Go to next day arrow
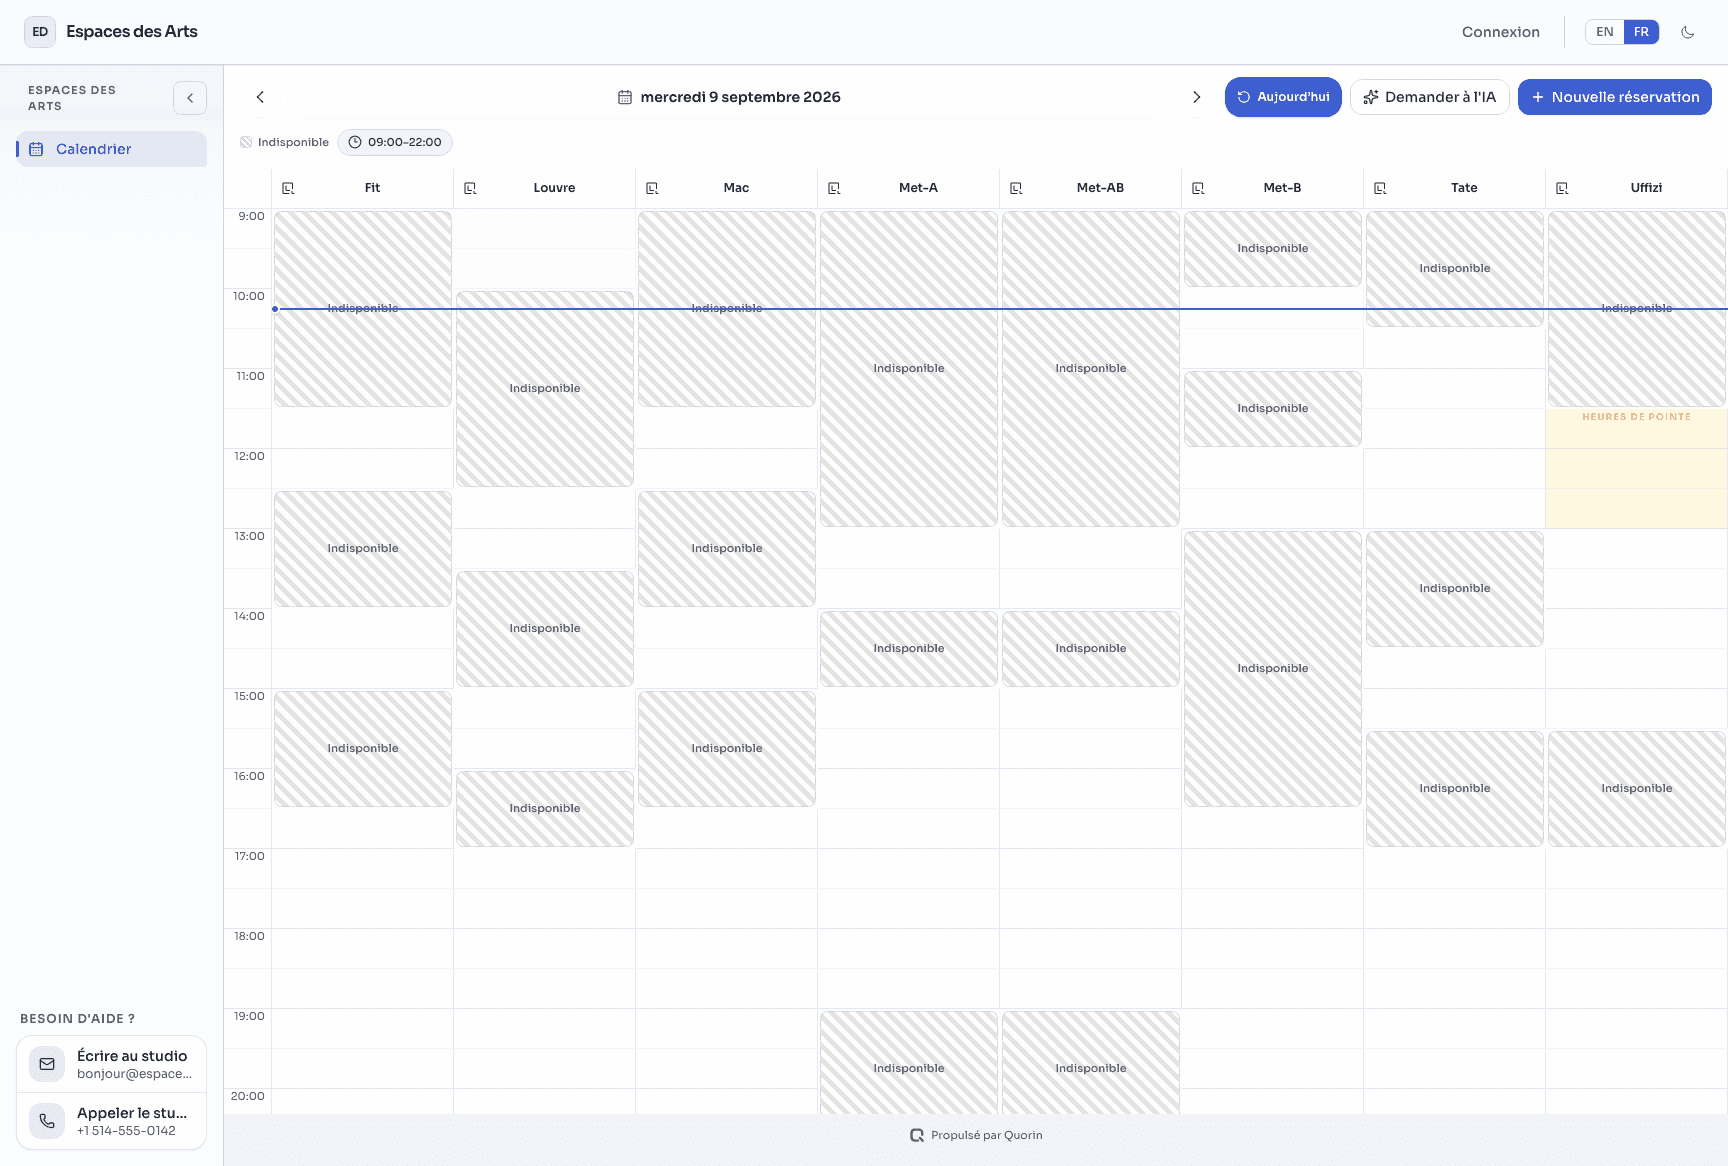 pyautogui.click(x=1196, y=97)
